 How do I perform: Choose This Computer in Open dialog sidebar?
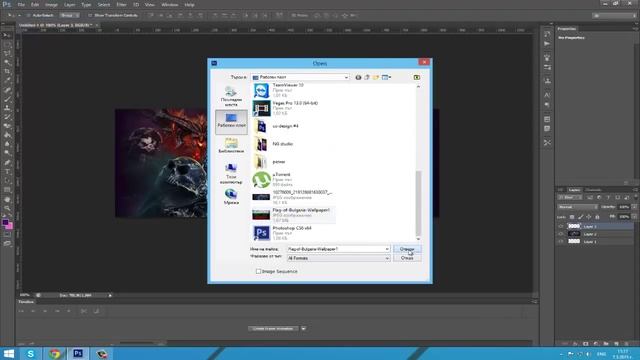tap(231, 173)
